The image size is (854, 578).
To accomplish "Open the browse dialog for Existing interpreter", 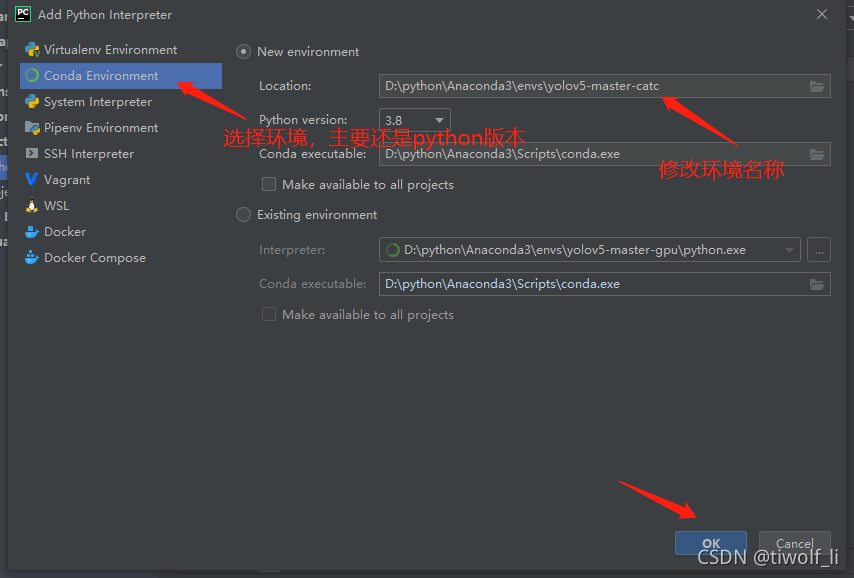I will pos(819,249).
